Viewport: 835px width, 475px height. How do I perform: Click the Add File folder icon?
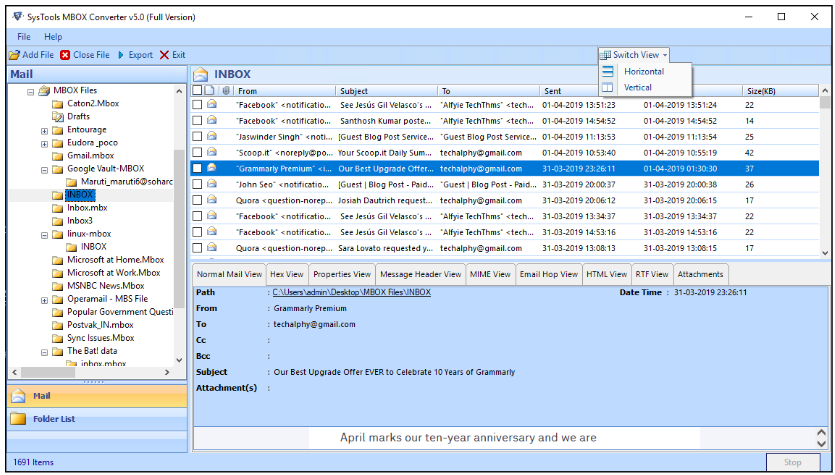(x=15, y=55)
